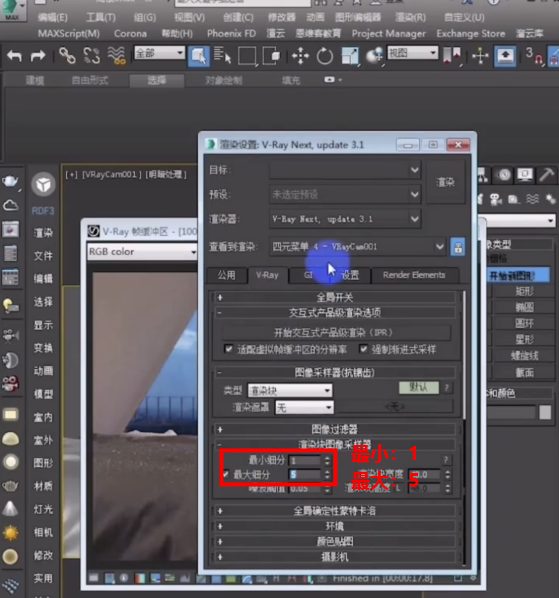Screen dimensions: 559x598
Task: Click the Undo arrow in the toolbar
Action: [14, 56]
